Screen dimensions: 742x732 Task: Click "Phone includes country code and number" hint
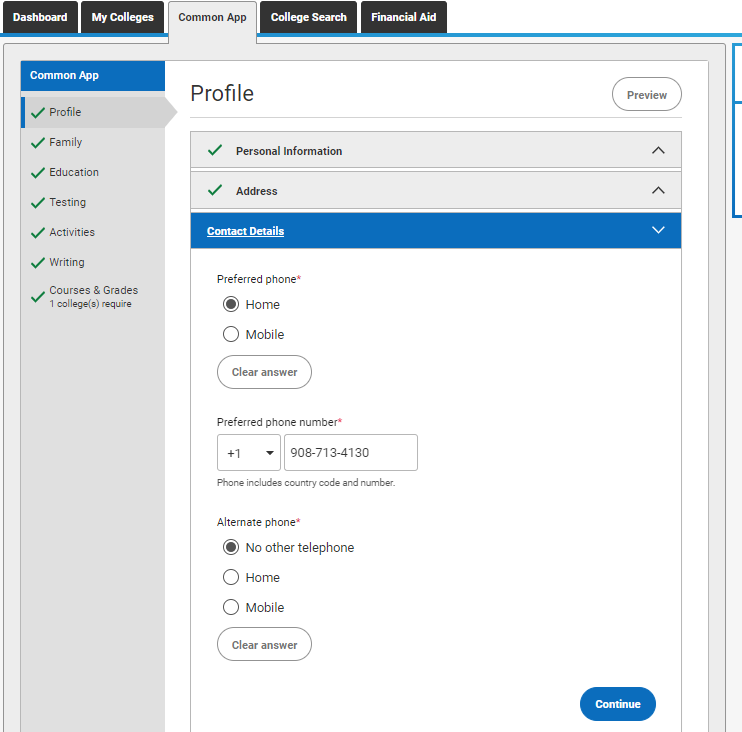[306, 483]
